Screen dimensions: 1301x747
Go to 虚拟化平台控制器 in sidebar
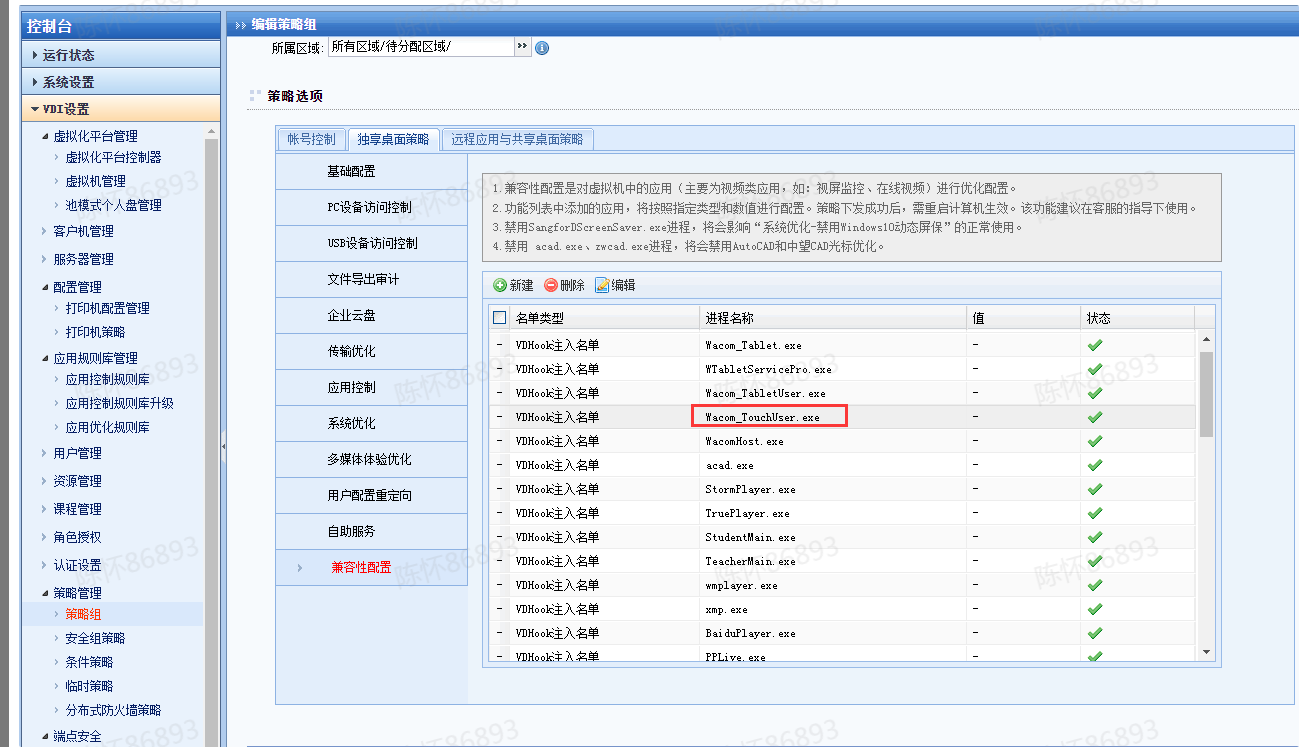[113, 157]
